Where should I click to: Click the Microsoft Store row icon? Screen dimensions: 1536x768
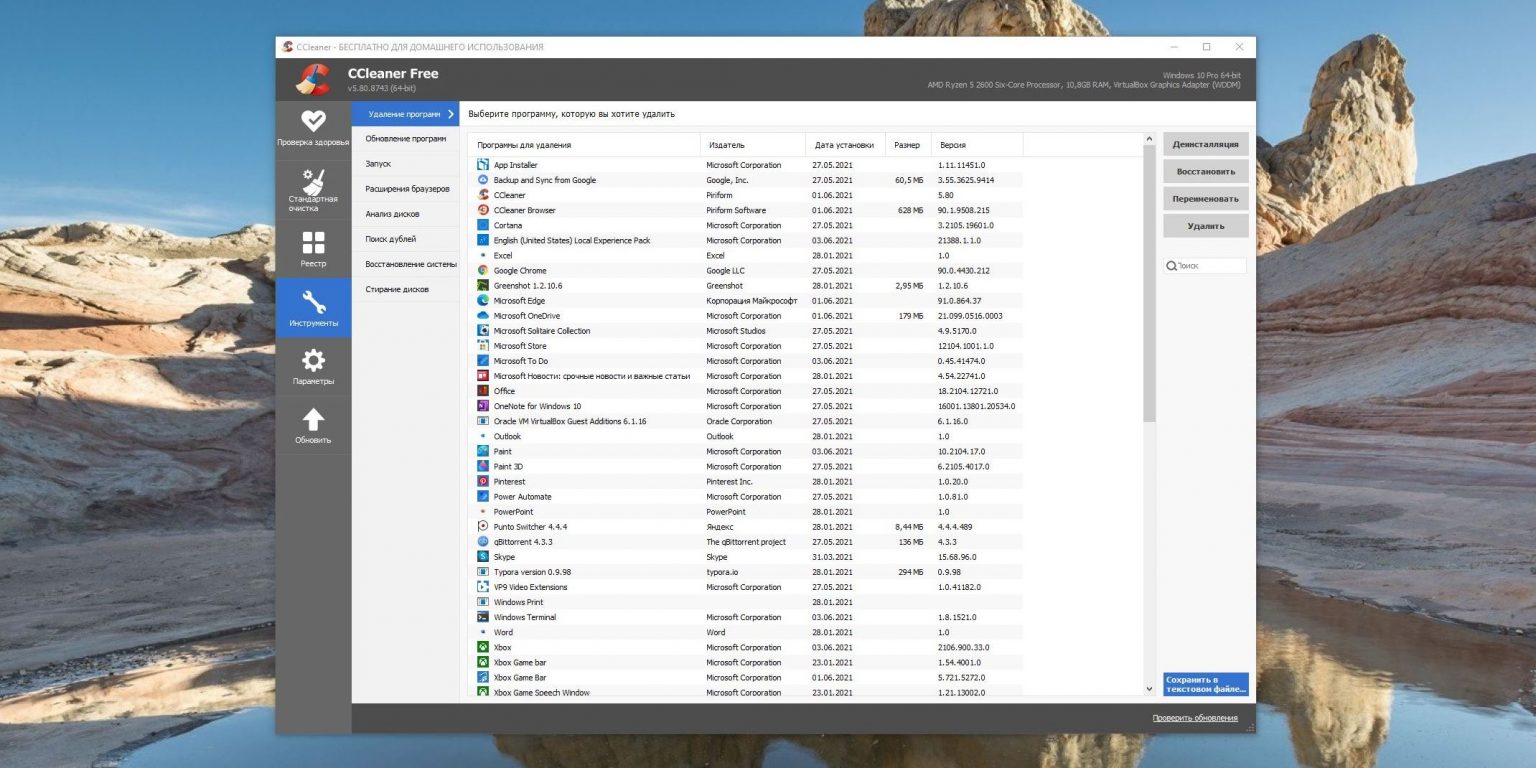[x=483, y=345]
